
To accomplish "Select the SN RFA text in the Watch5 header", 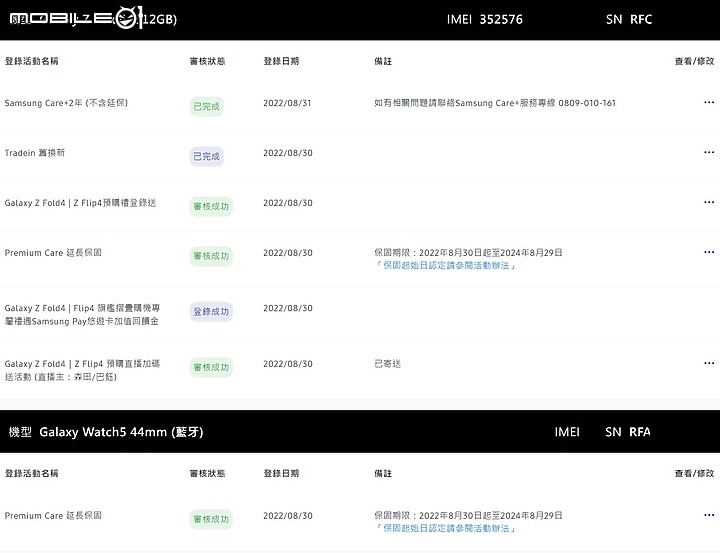I will (628, 432).
